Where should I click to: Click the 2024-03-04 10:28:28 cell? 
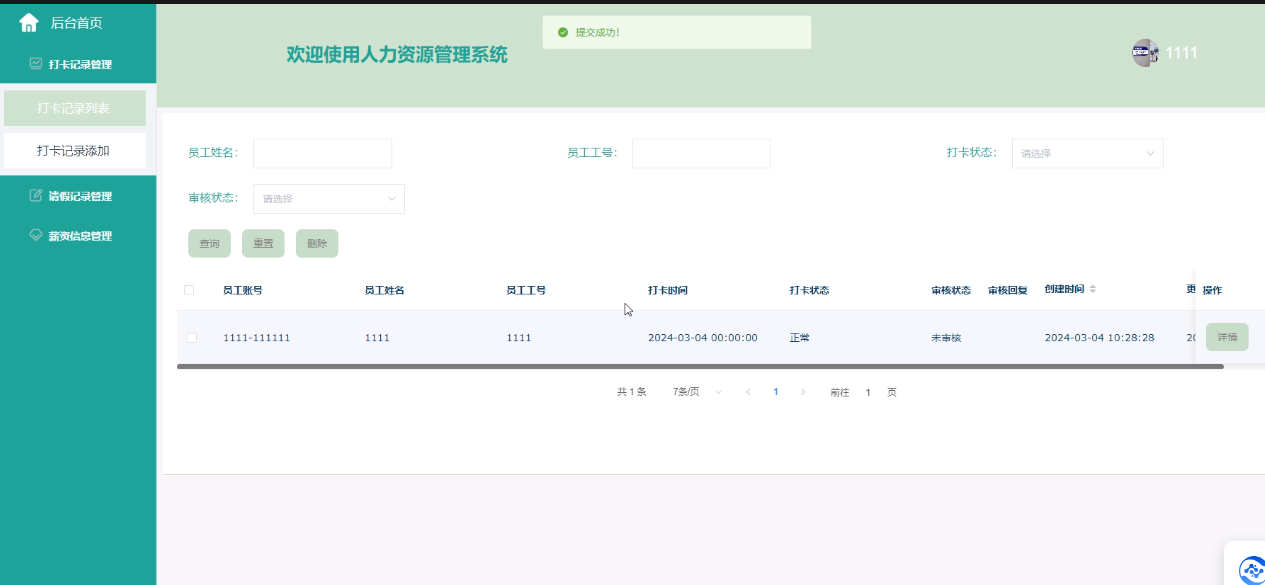click(1100, 338)
